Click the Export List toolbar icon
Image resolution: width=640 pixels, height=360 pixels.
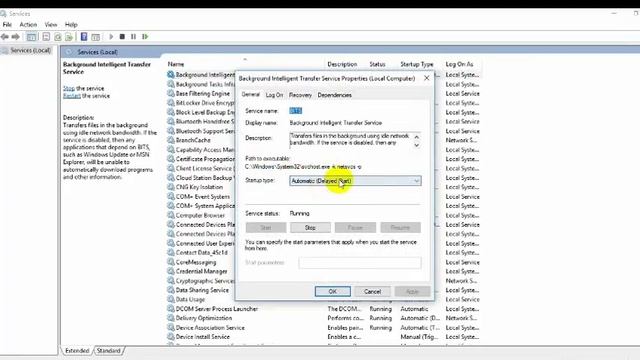pyautogui.click(x=69, y=37)
